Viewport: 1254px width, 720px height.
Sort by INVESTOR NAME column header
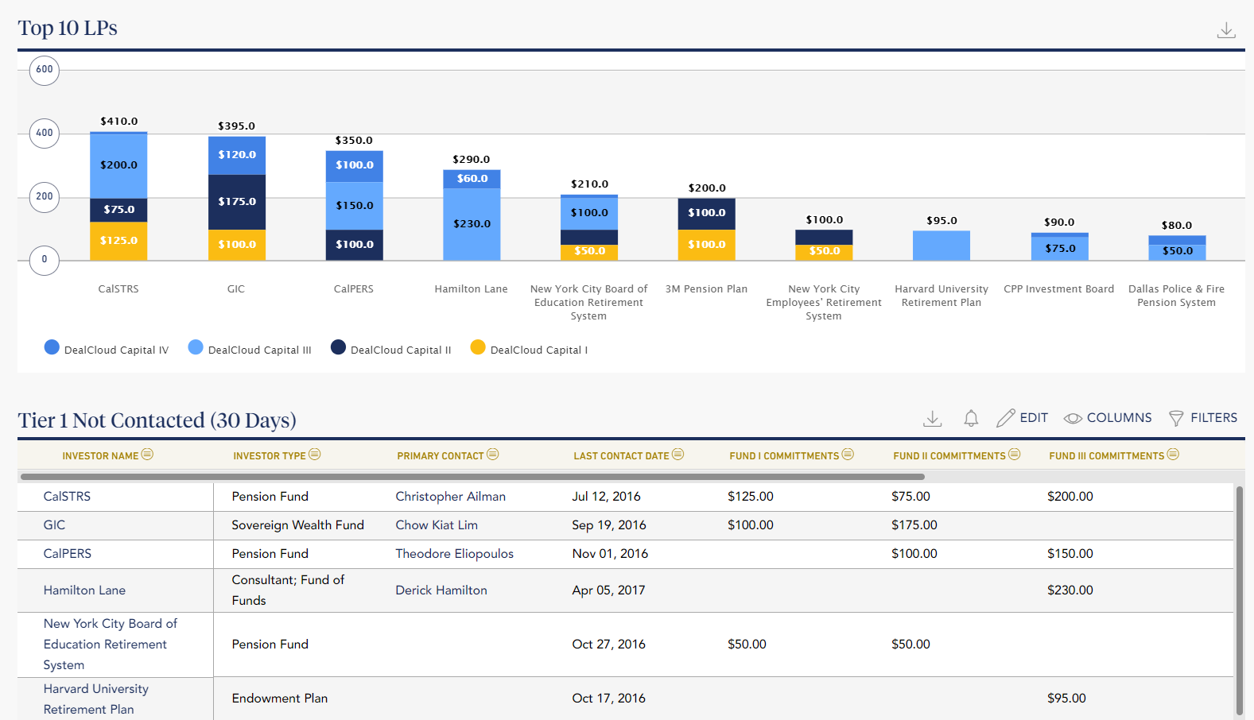(x=100, y=456)
